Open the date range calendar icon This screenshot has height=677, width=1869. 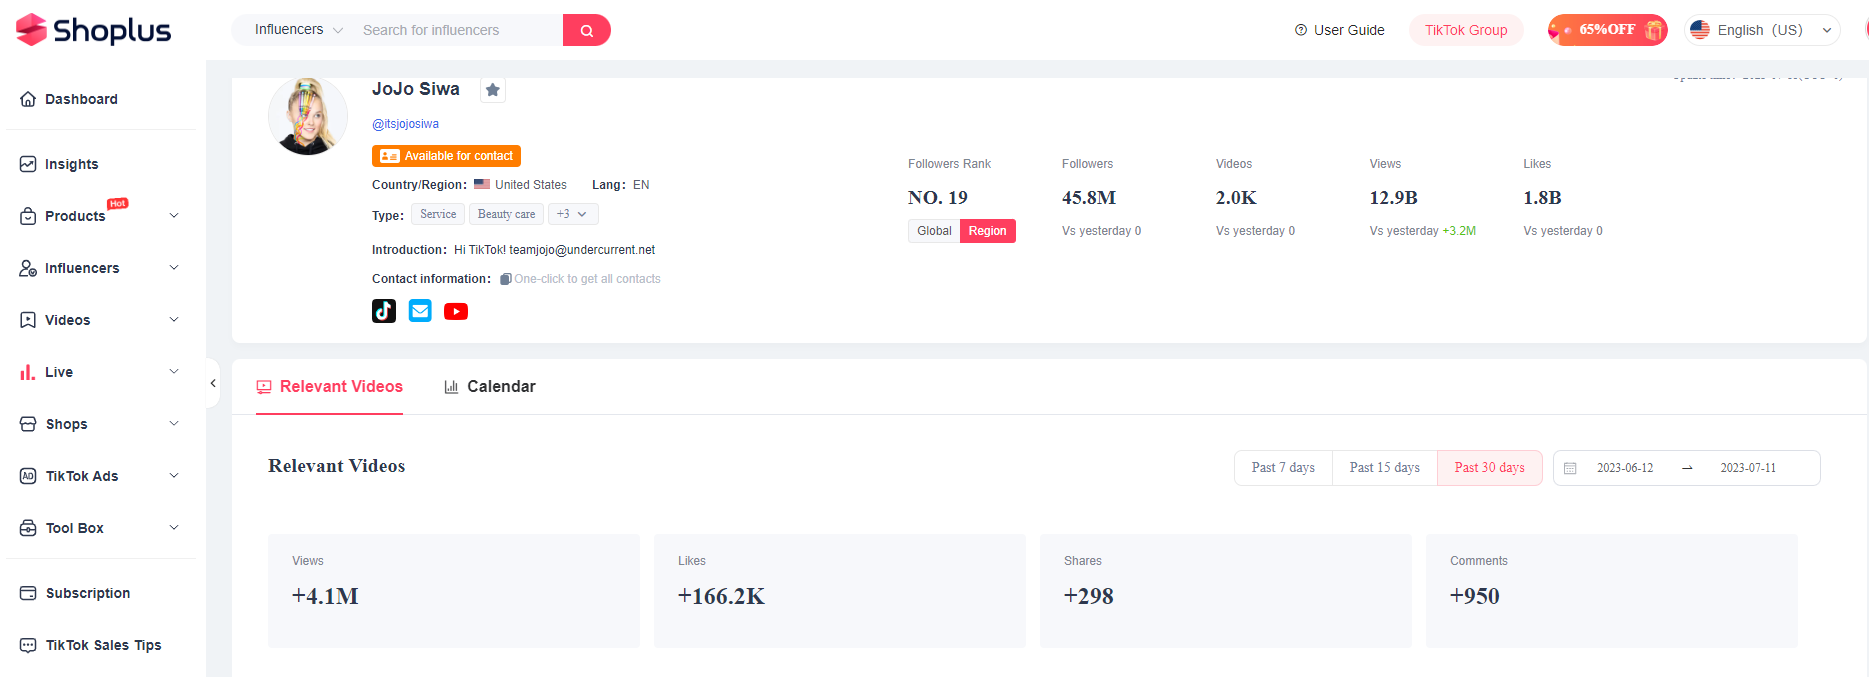point(1570,468)
